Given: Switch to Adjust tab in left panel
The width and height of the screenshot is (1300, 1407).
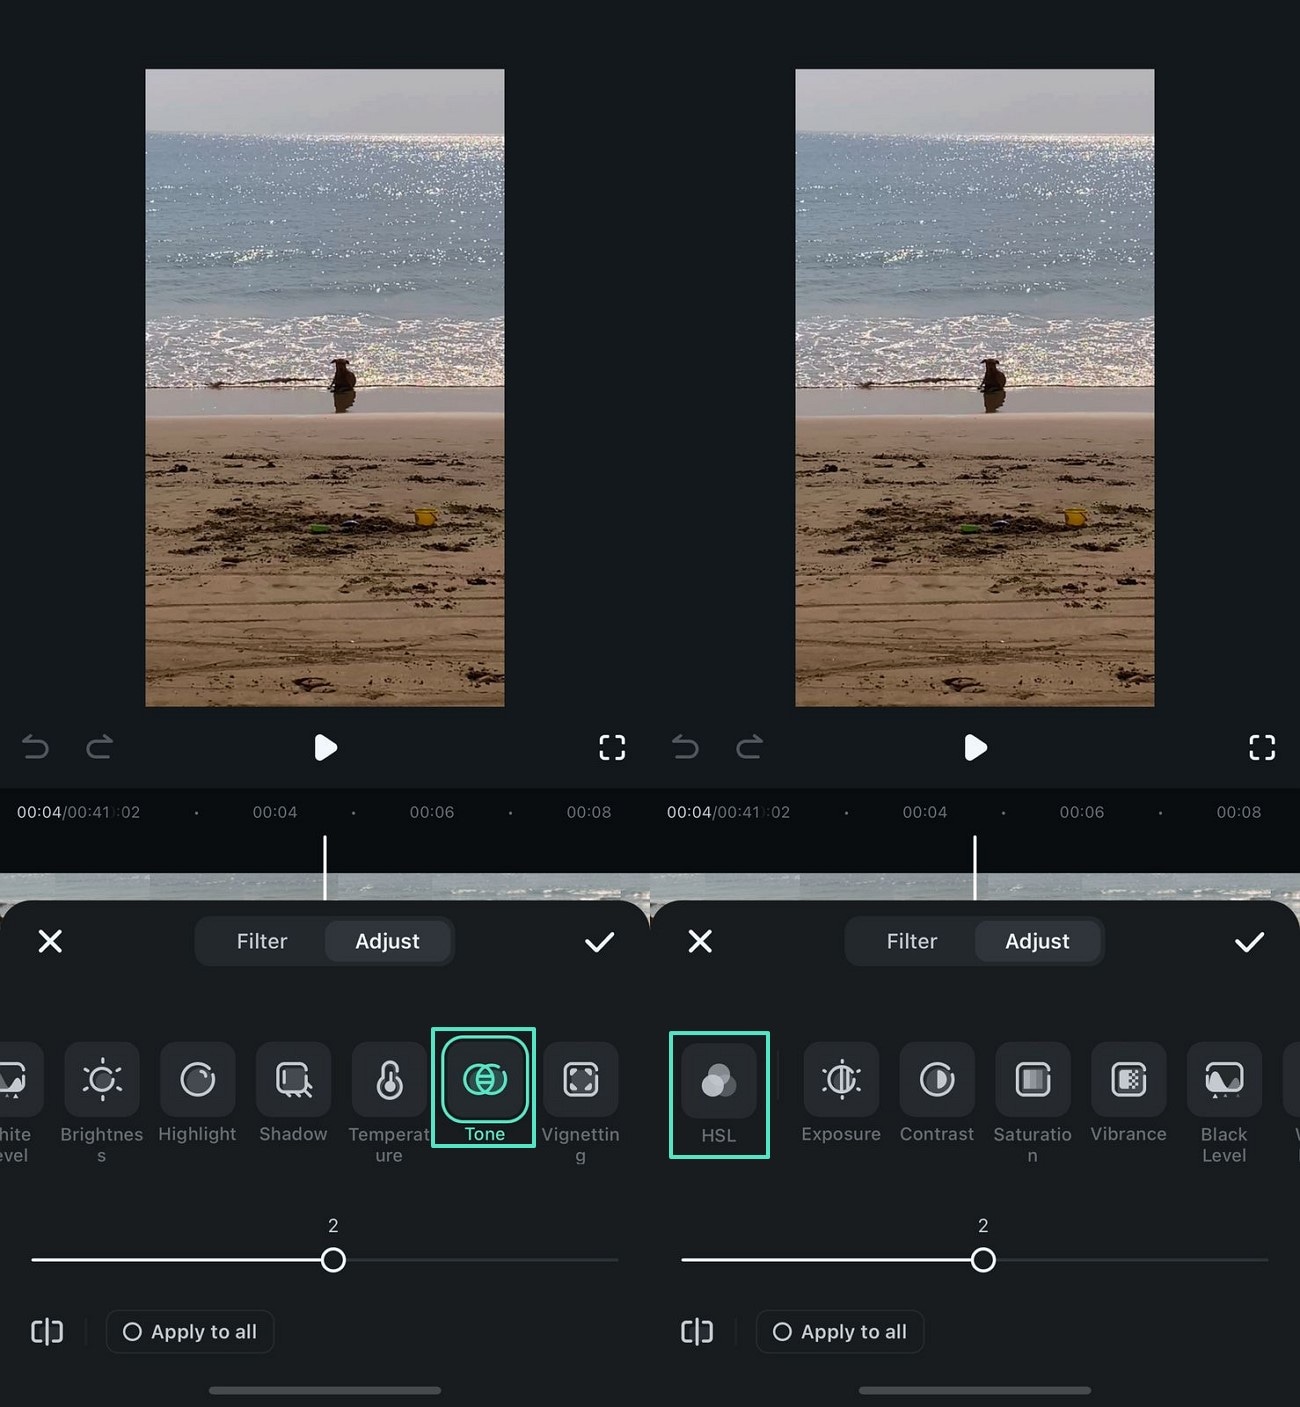Looking at the screenshot, I should (387, 941).
